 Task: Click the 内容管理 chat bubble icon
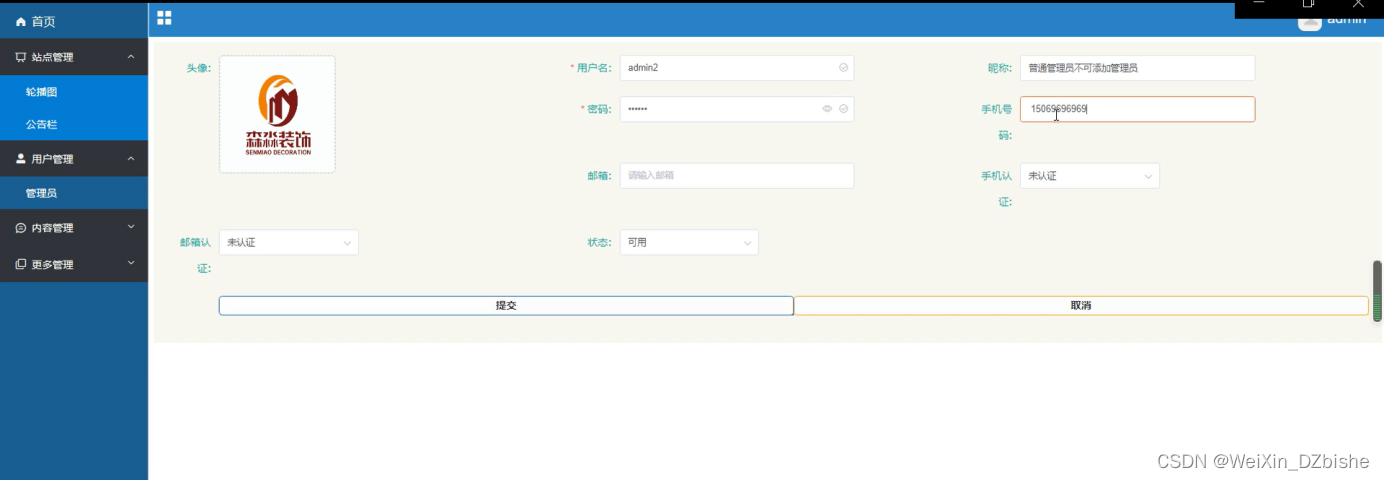pyautogui.click(x=21, y=228)
